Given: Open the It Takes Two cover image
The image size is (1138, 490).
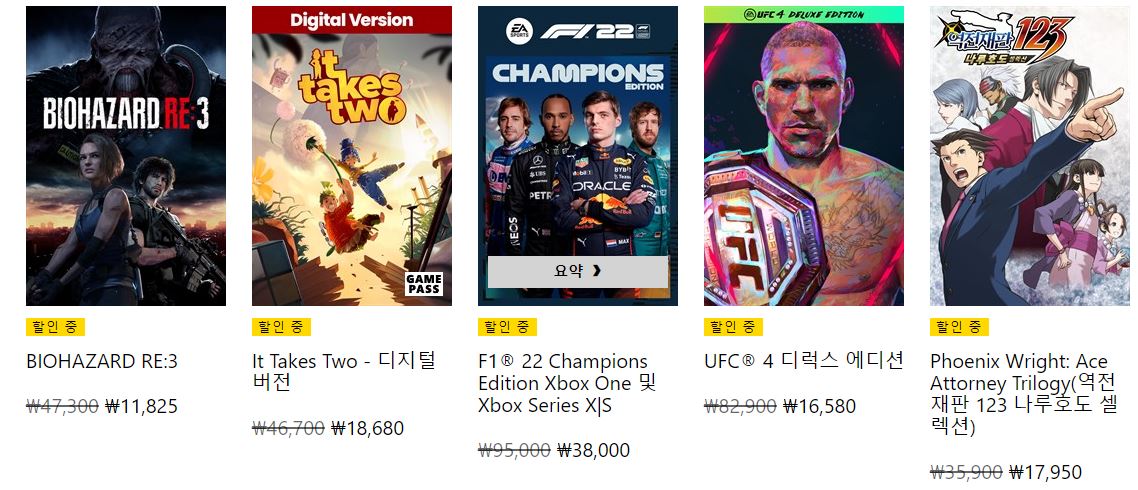Looking at the screenshot, I should coord(352,156).
